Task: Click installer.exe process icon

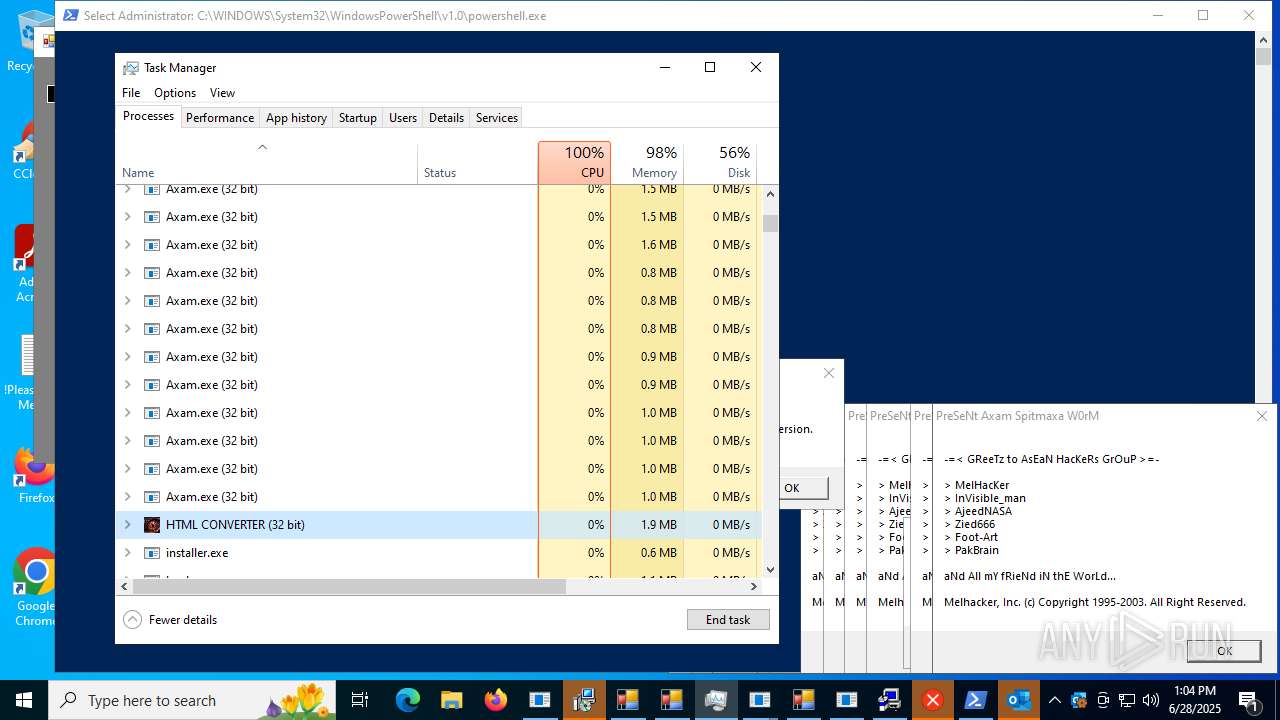Action: [152, 553]
